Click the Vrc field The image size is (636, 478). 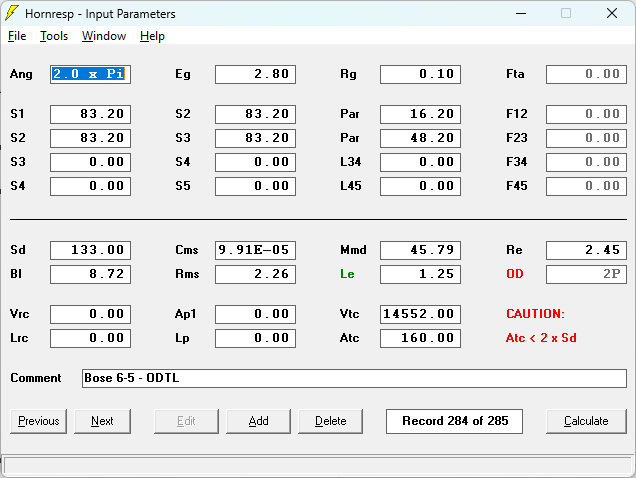point(90,314)
